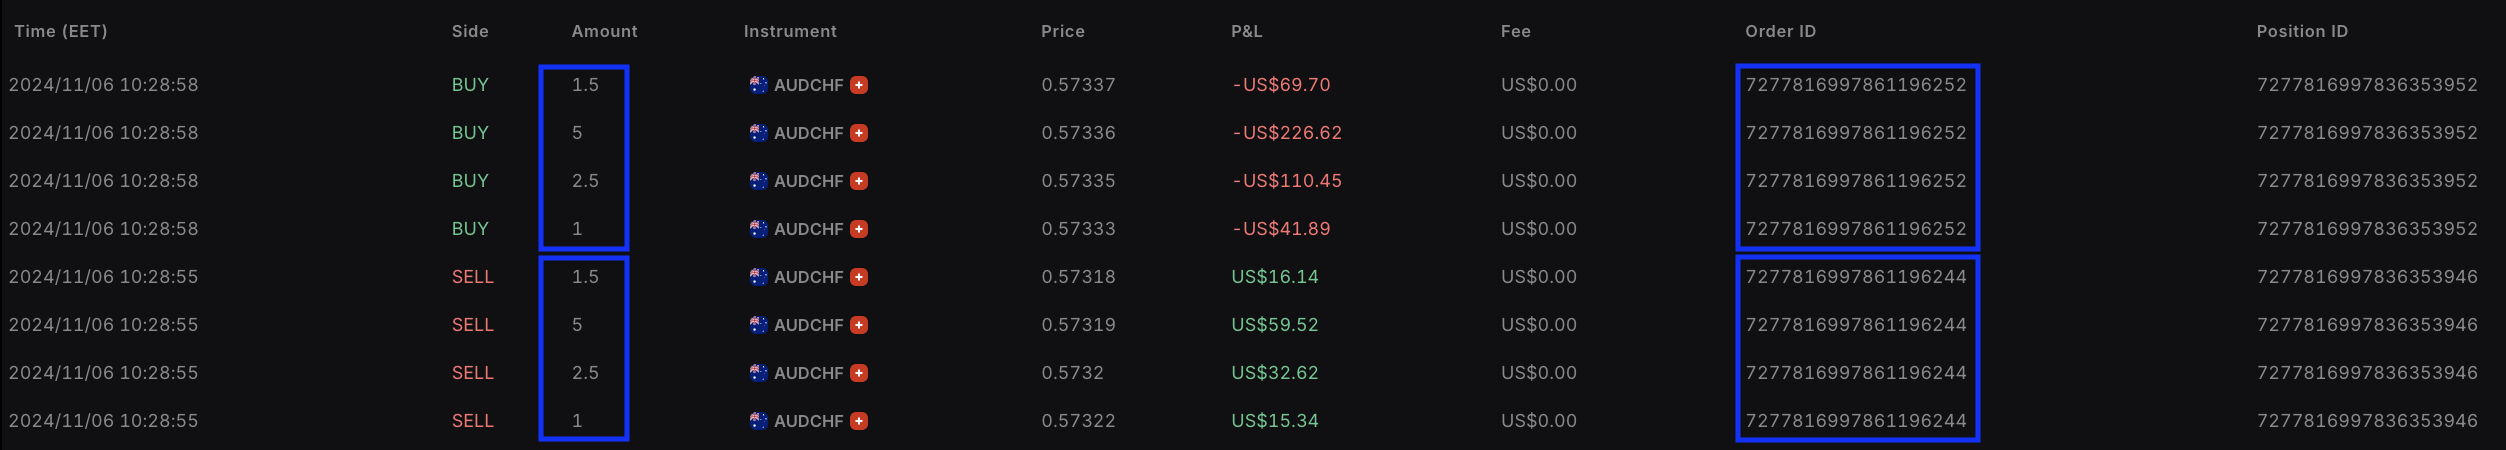
Task: Click the Australian flag icon in the 0.57318 row
Action: pyautogui.click(x=758, y=277)
